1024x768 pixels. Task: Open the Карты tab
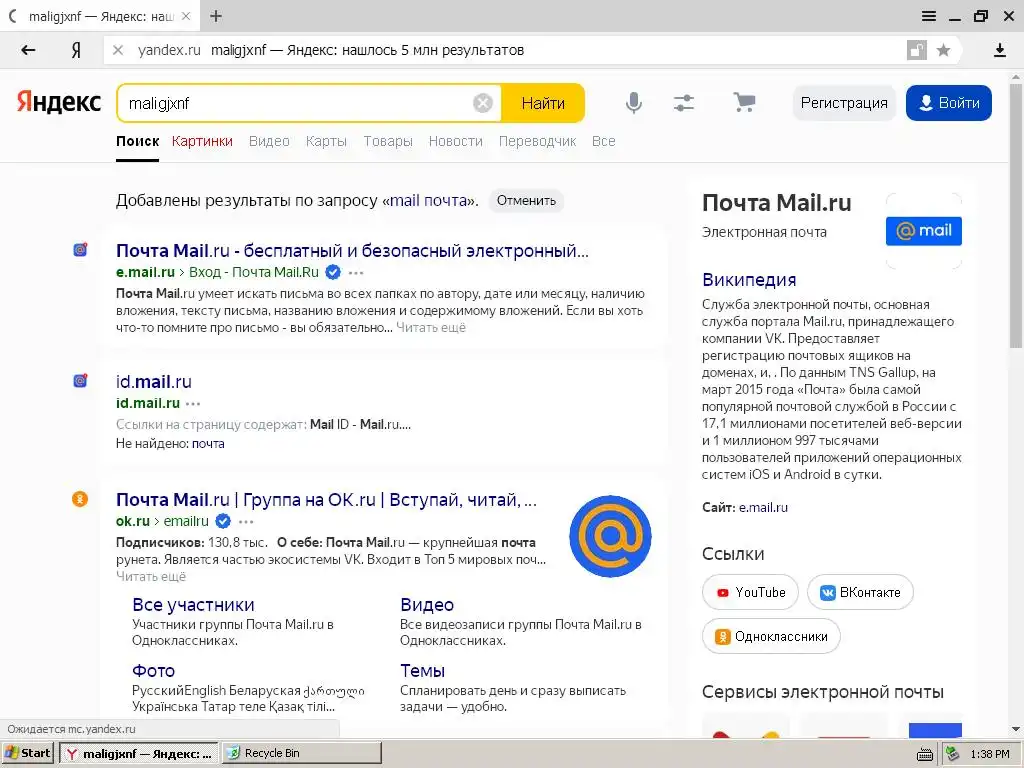(x=326, y=141)
